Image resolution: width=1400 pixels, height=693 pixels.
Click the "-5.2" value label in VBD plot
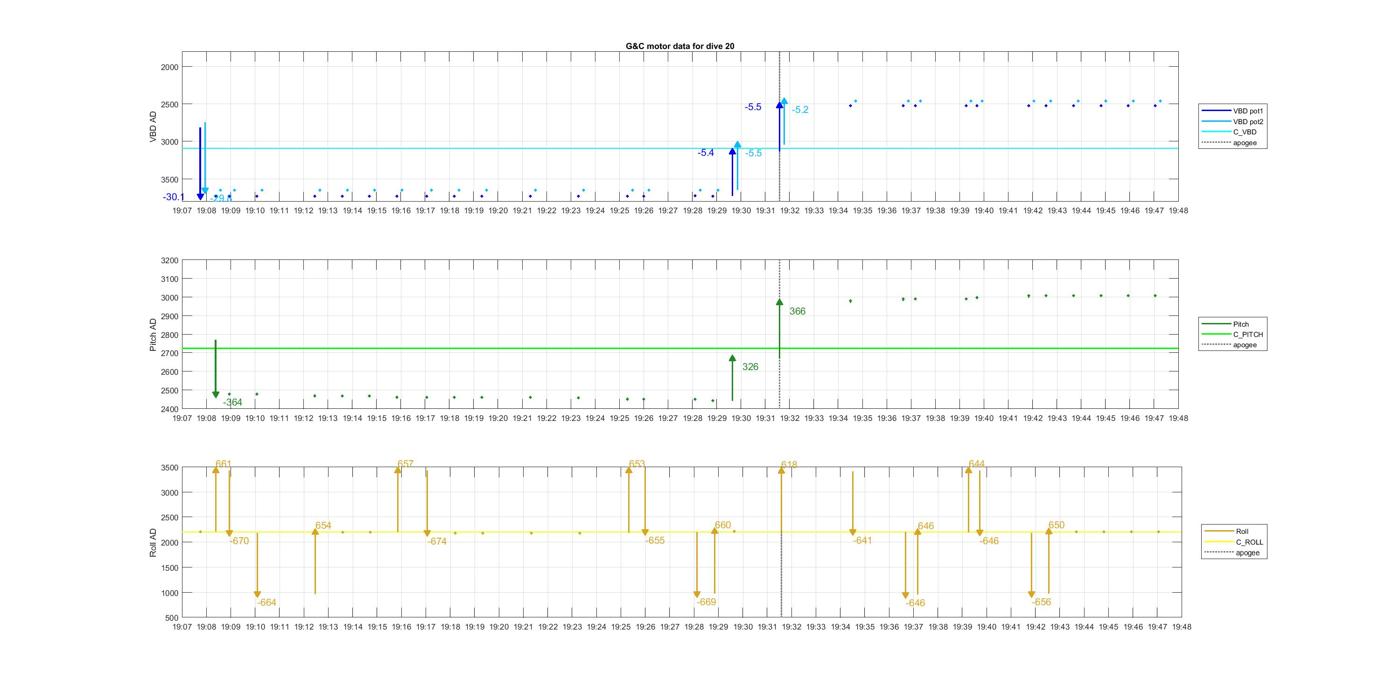(800, 110)
